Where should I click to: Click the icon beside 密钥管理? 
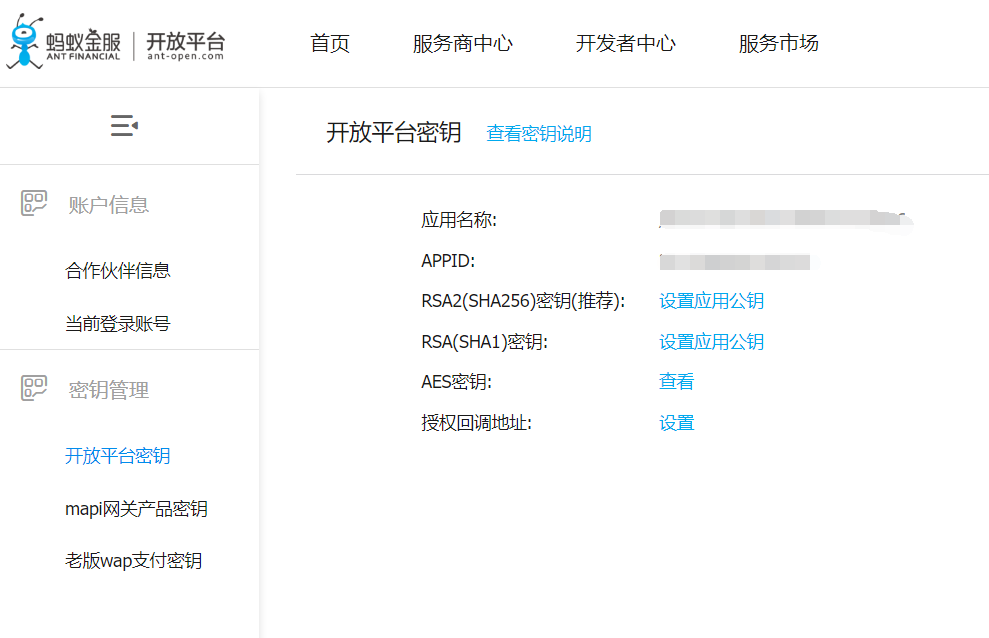(35, 389)
